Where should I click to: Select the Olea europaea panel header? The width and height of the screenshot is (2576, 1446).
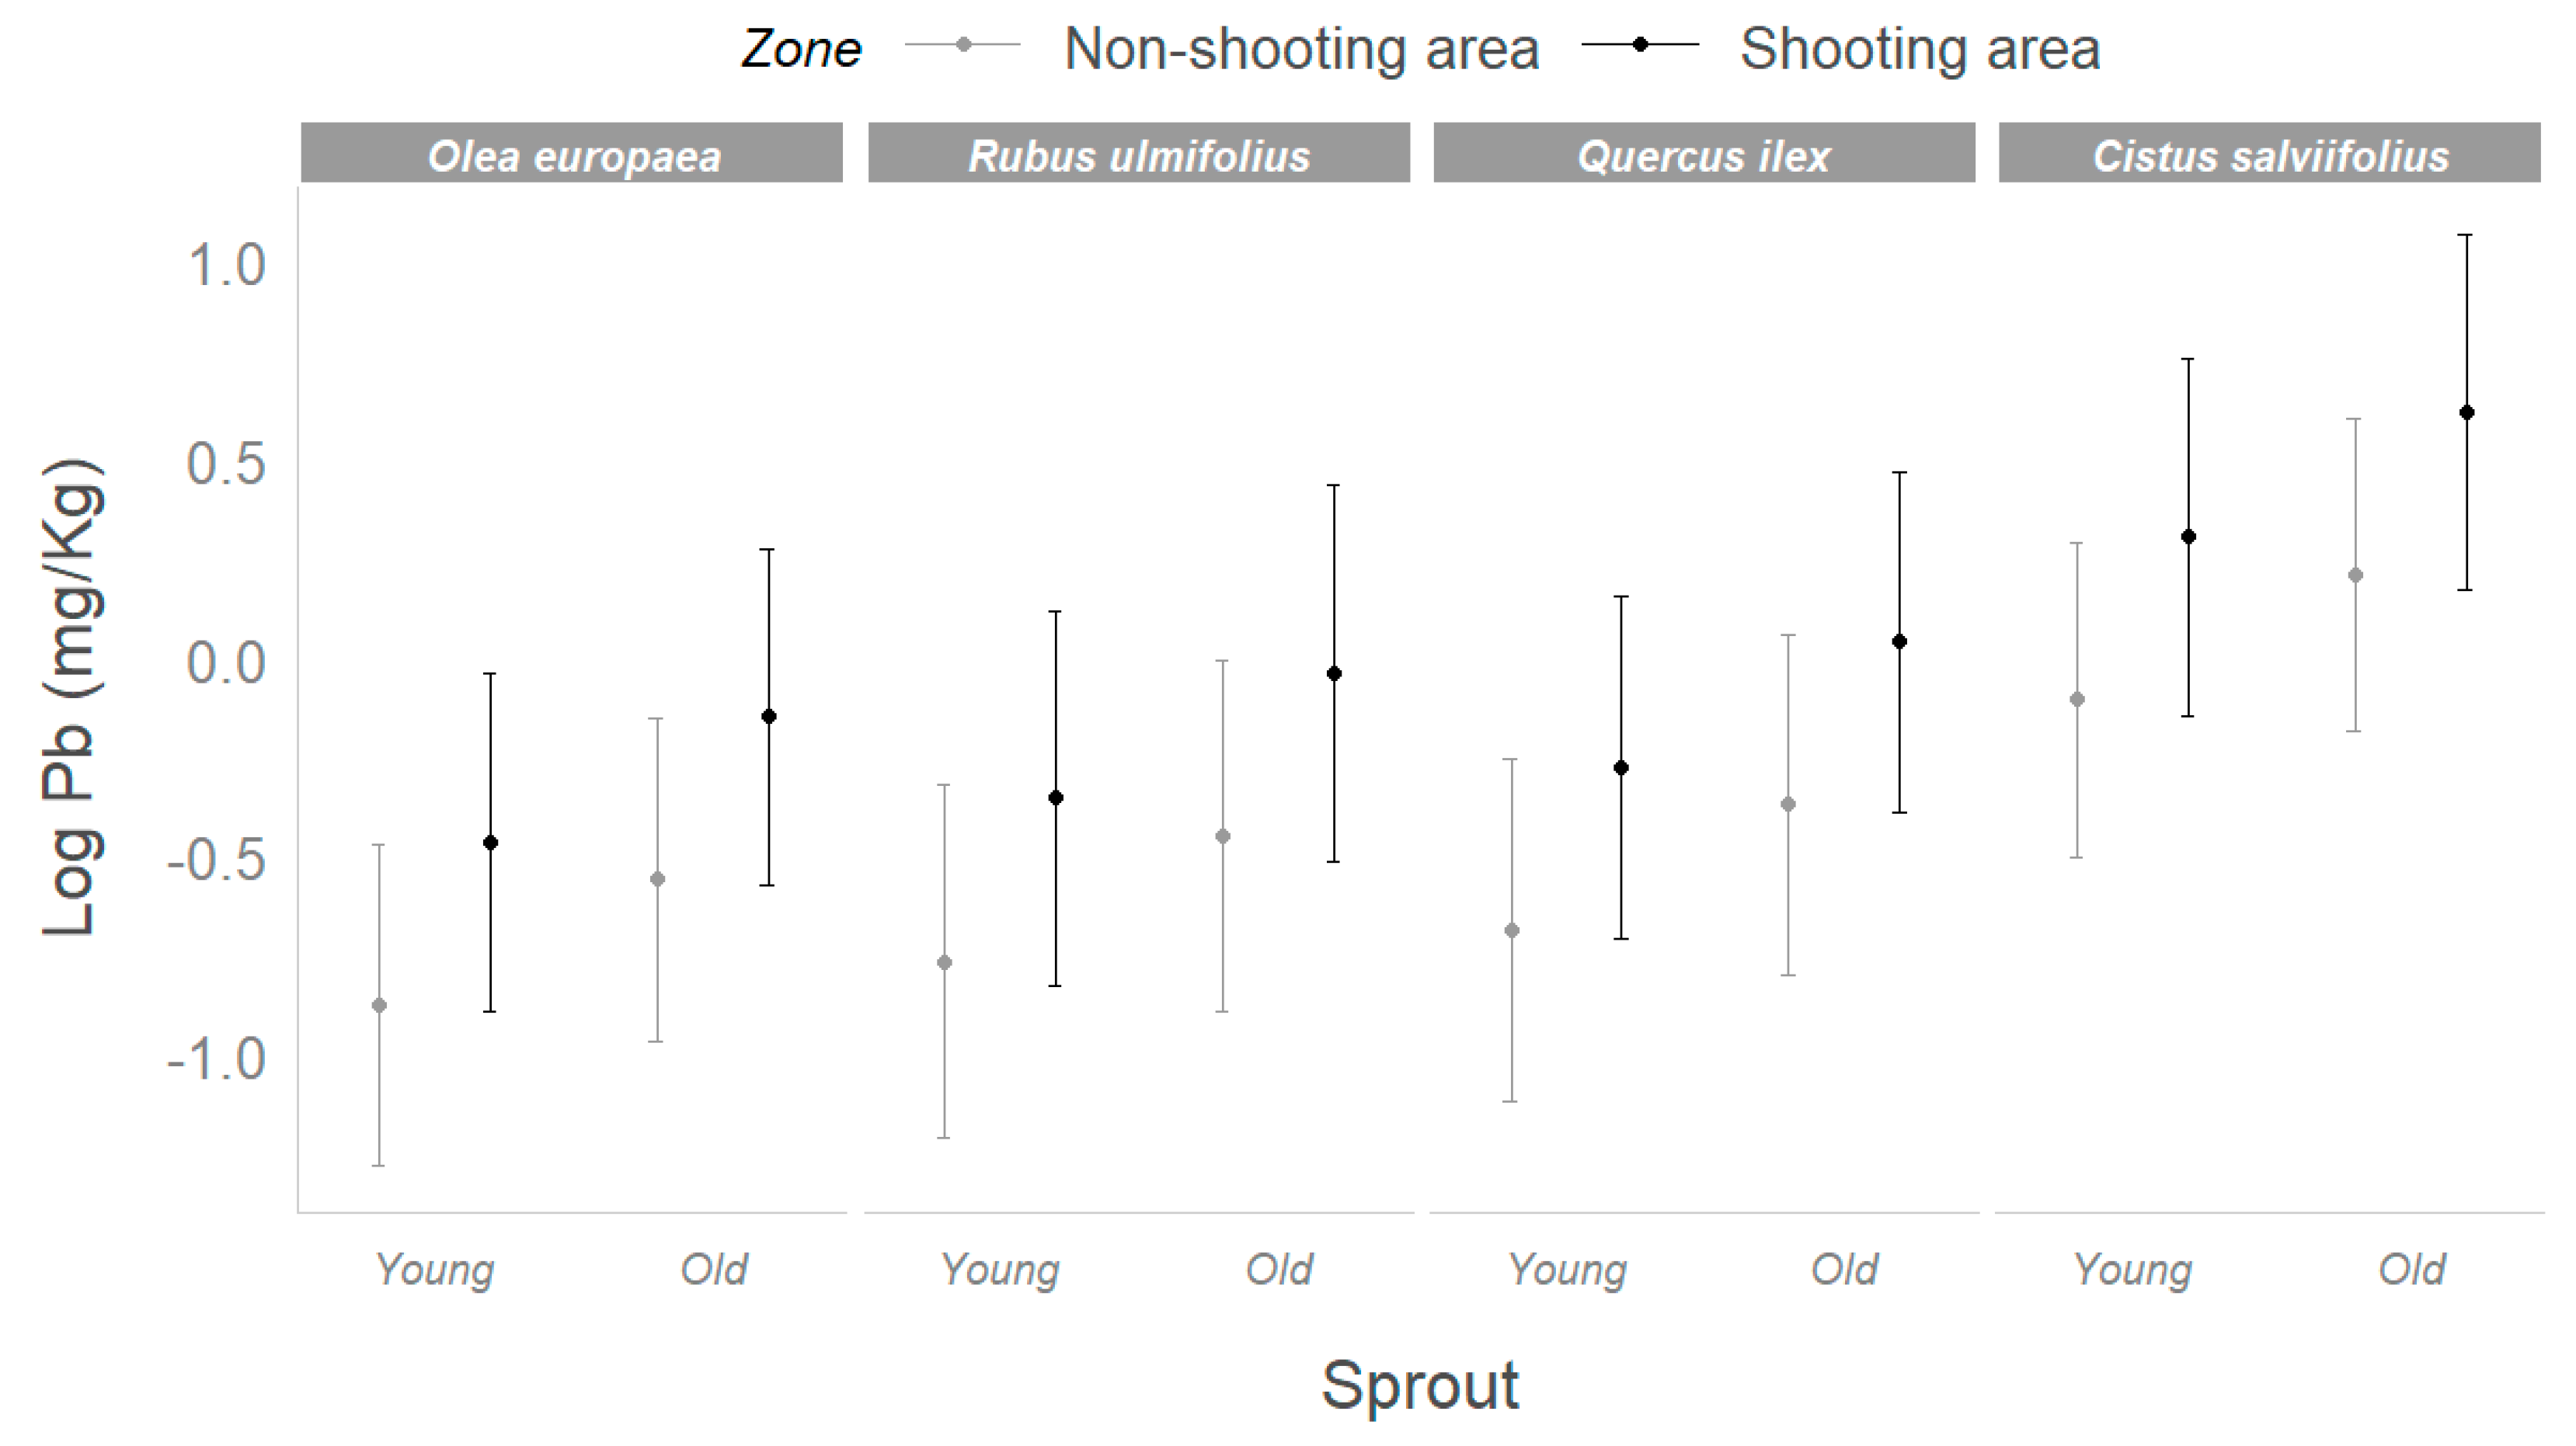click(x=573, y=155)
